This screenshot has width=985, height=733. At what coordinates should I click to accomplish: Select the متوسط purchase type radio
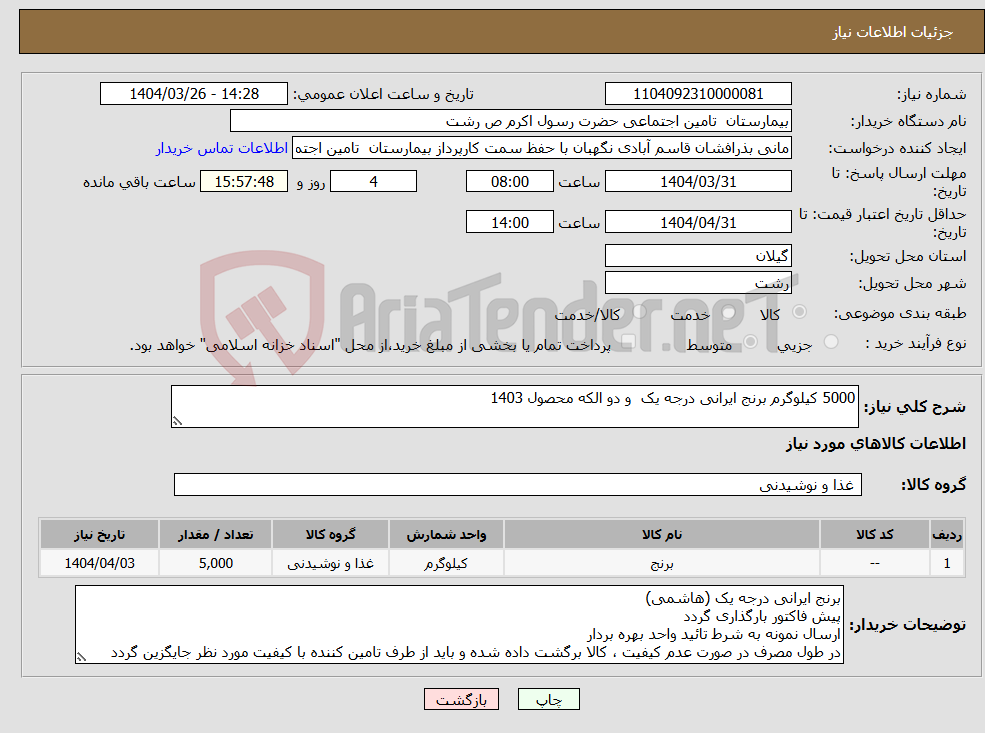point(750,342)
